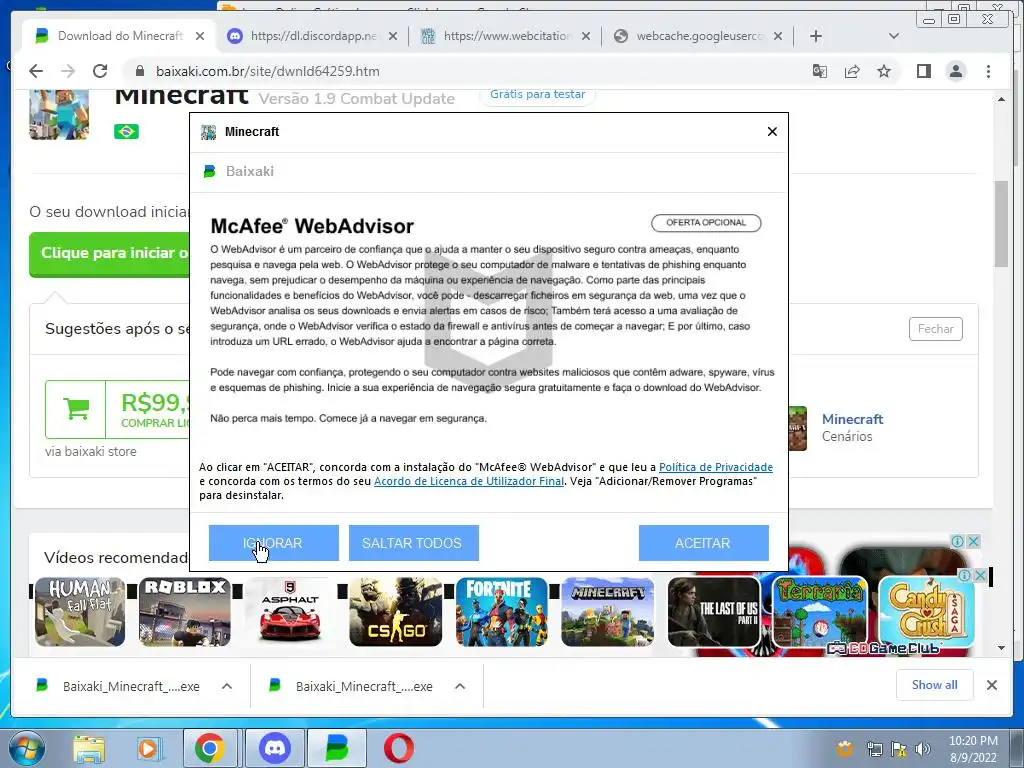Reload the current page
The height and width of the screenshot is (768, 1024).
pyautogui.click(x=100, y=71)
